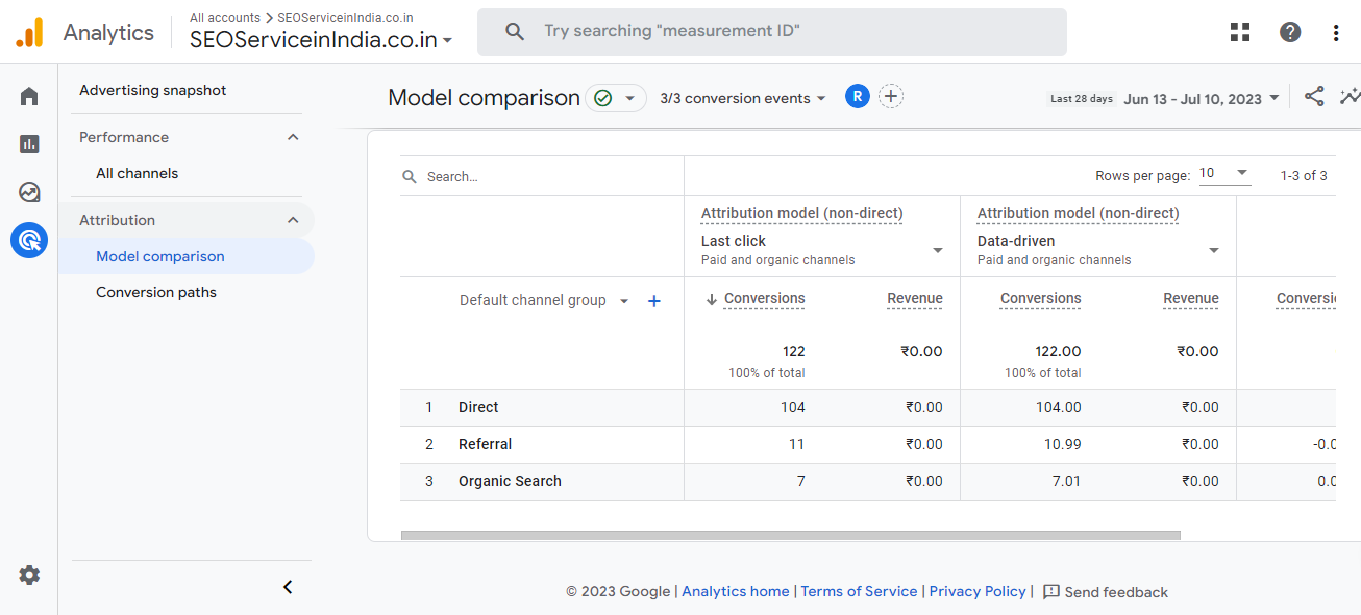
Task: Change the Rows per page dropdown
Action: click(x=1224, y=174)
